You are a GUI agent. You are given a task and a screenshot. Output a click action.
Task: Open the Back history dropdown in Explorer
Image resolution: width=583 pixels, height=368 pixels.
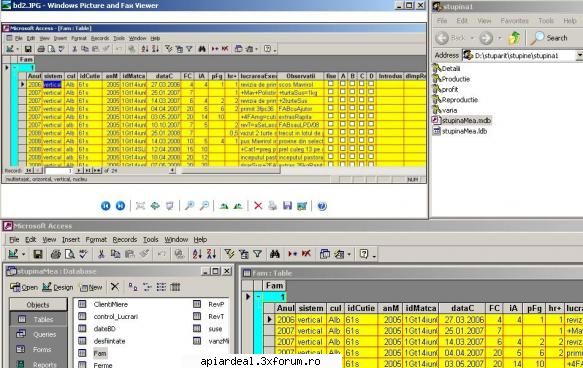tap(472, 38)
